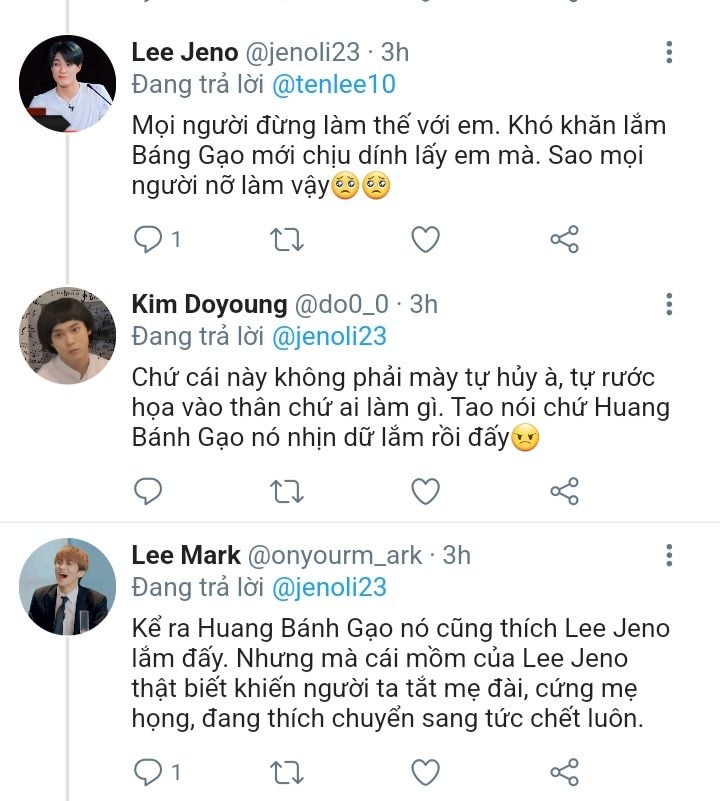The image size is (720, 801).
Task: Open more options on Kim Doyoung's tweet
Action: (x=669, y=304)
